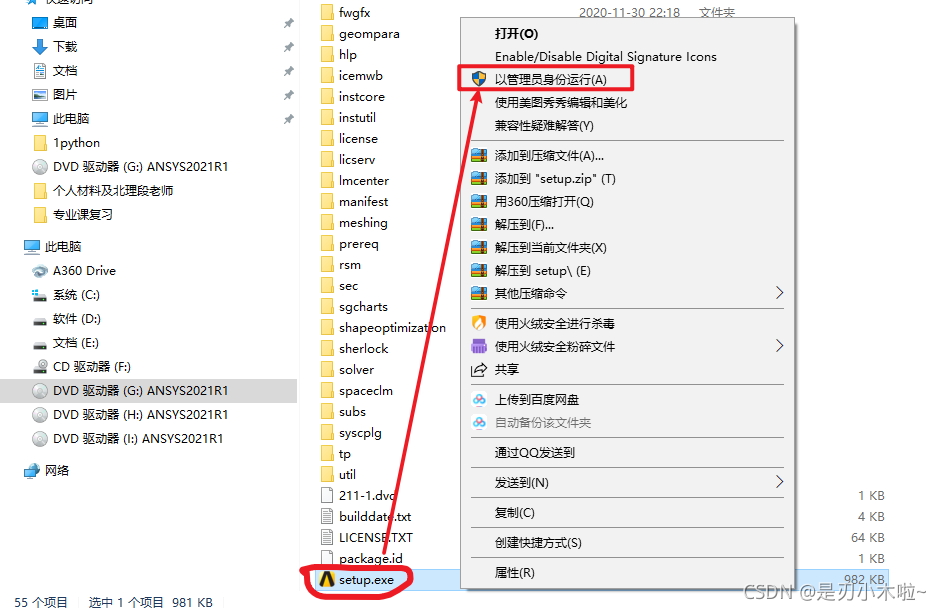Open DVD 驱动器 (H:) ANSYS2021R1 in the tree
The width and height of the screenshot is (941, 610).
138,415
